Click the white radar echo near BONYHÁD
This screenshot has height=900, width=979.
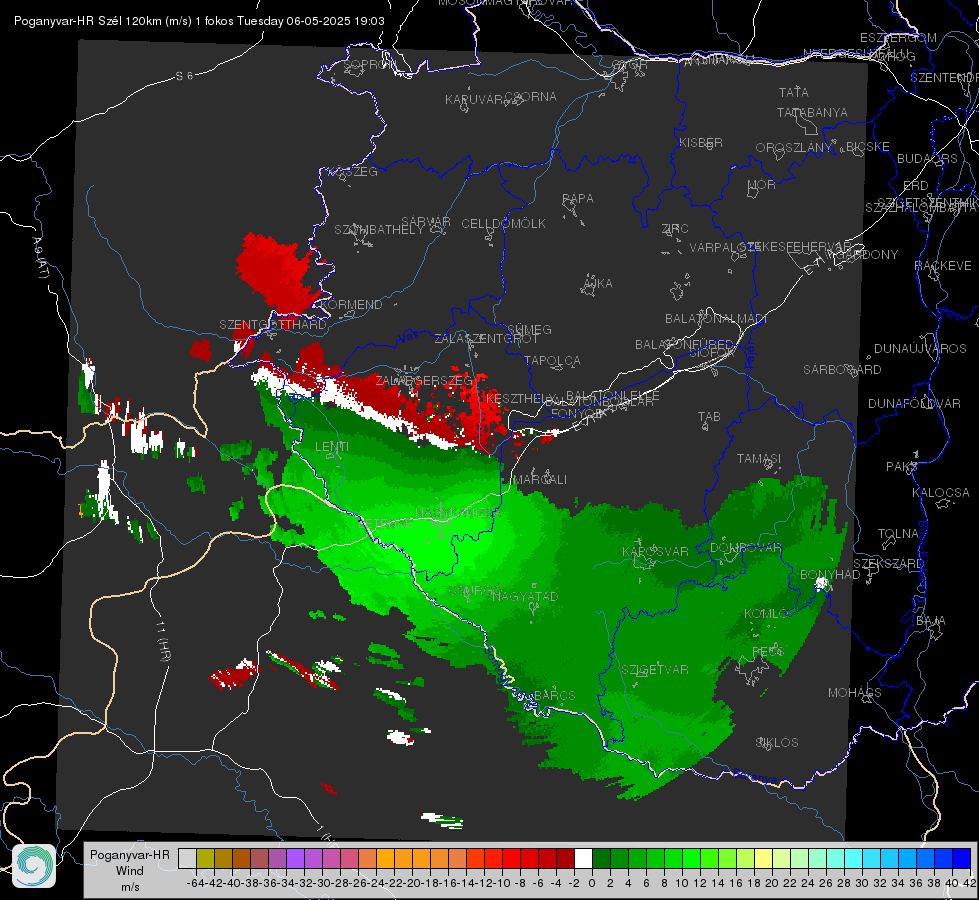click(x=822, y=584)
